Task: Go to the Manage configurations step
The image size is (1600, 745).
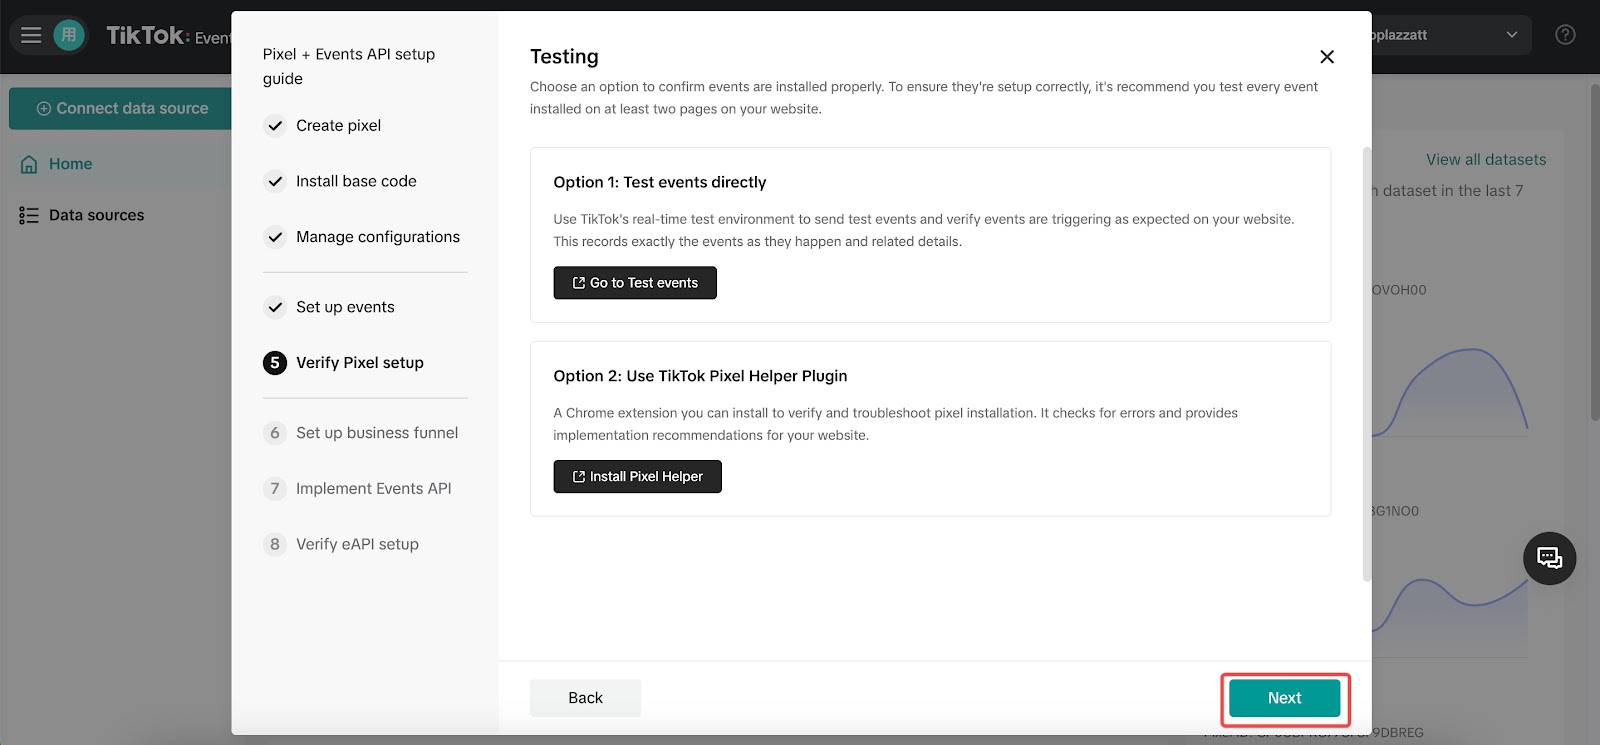Action: [378, 238]
